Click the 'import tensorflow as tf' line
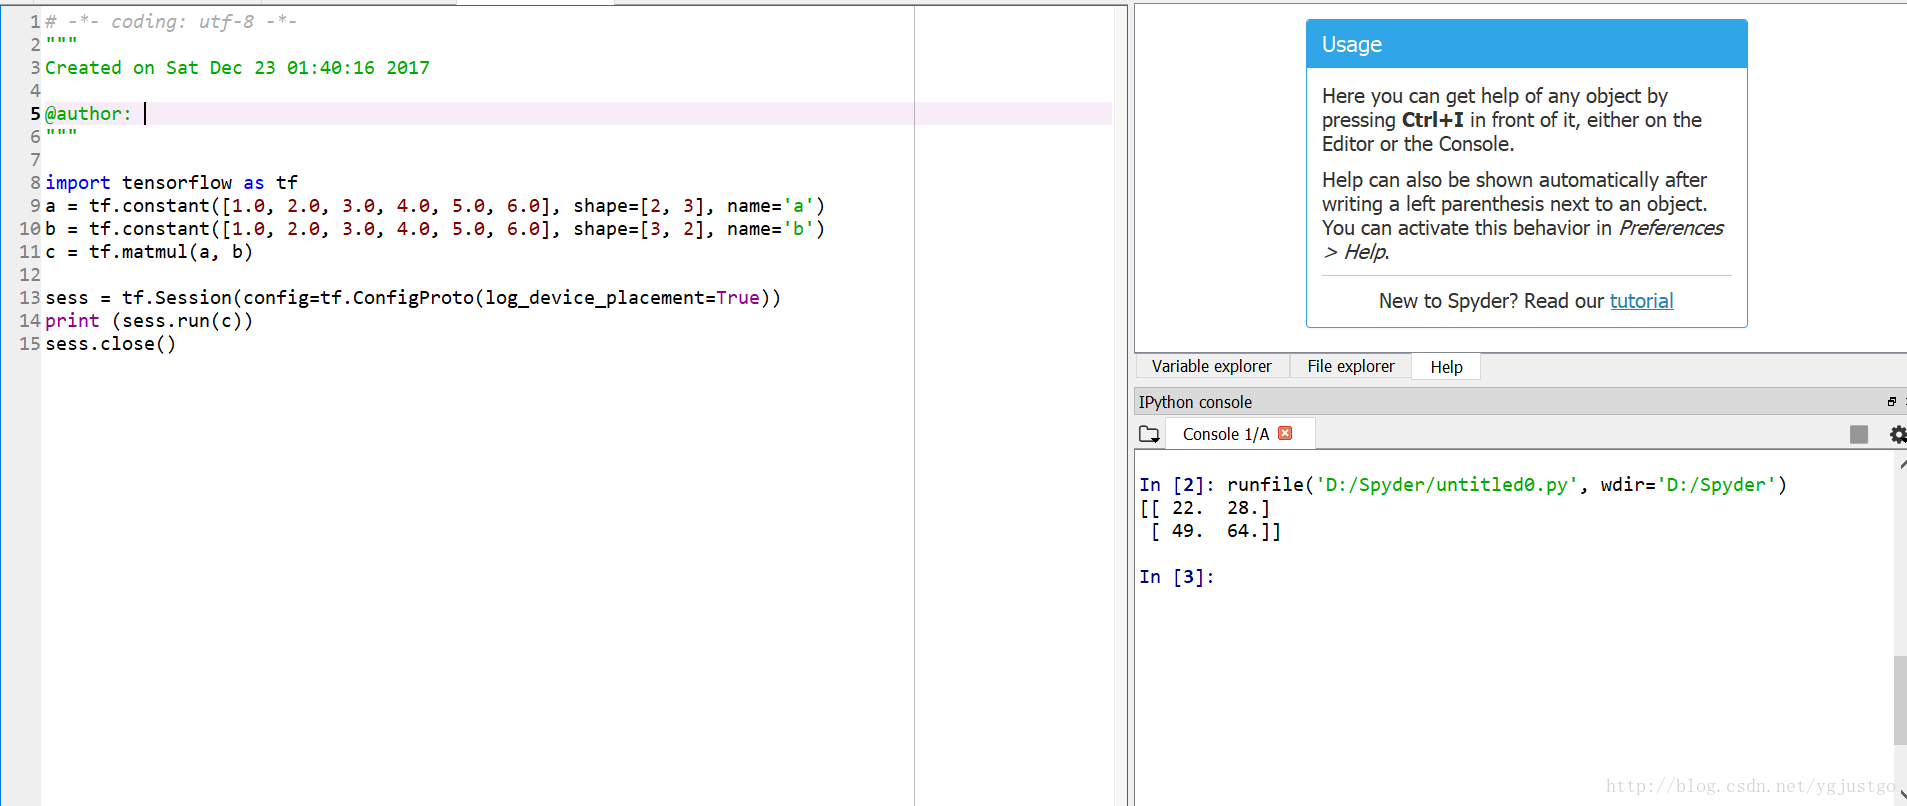The height and width of the screenshot is (806, 1907). [x=171, y=182]
